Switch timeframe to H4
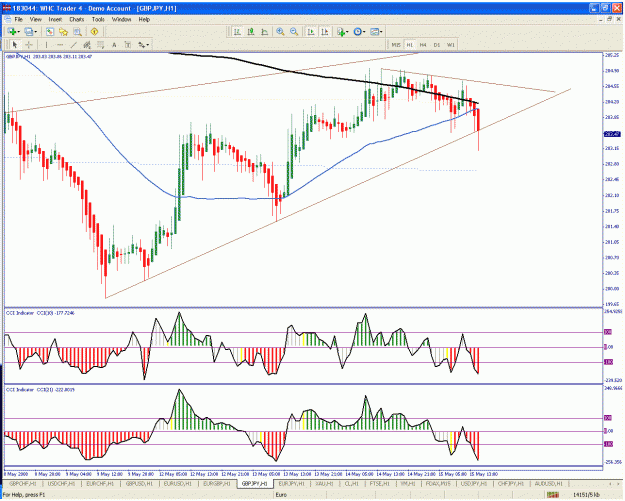The image size is (625, 501). [x=423, y=45]
